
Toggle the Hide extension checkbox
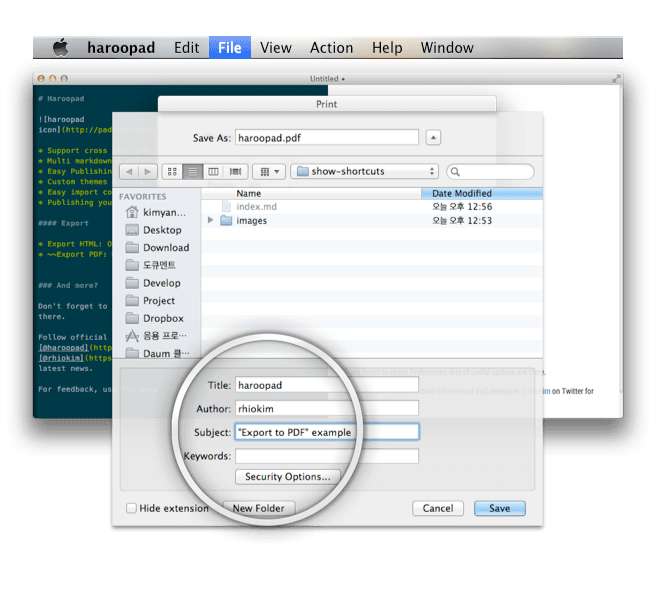(x=131, y=508)
